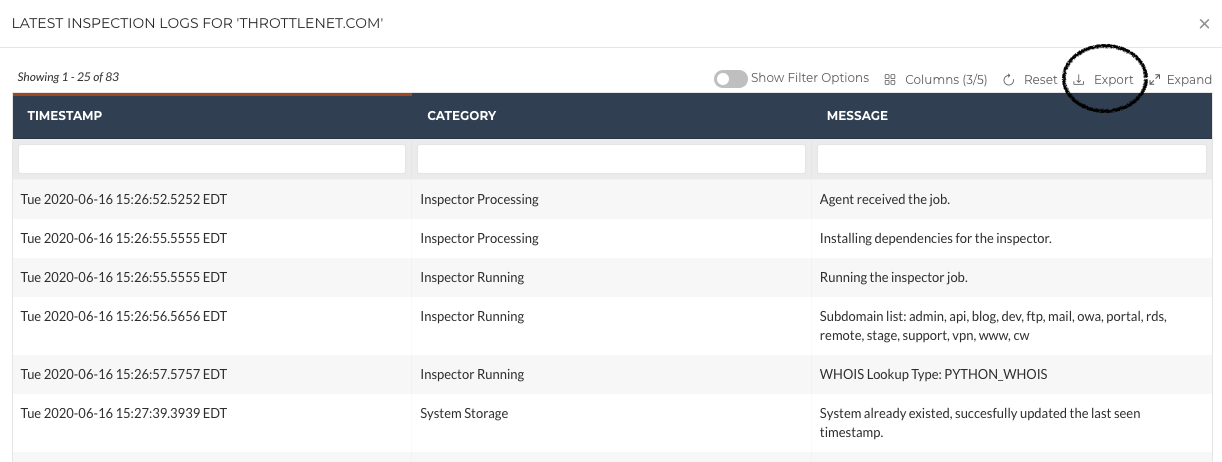Click 'Showing 1 - 25 of 83' text

click(x=68, y=77)
